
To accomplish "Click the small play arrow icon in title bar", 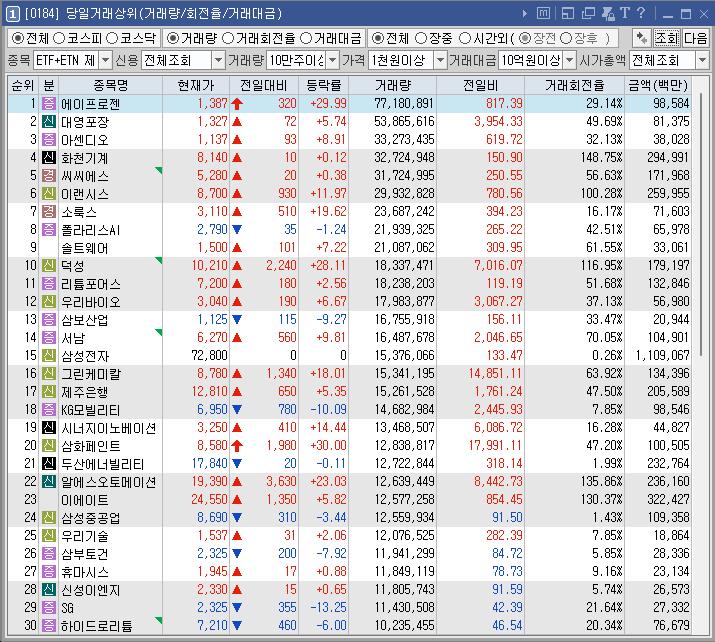I will [525, 14].
